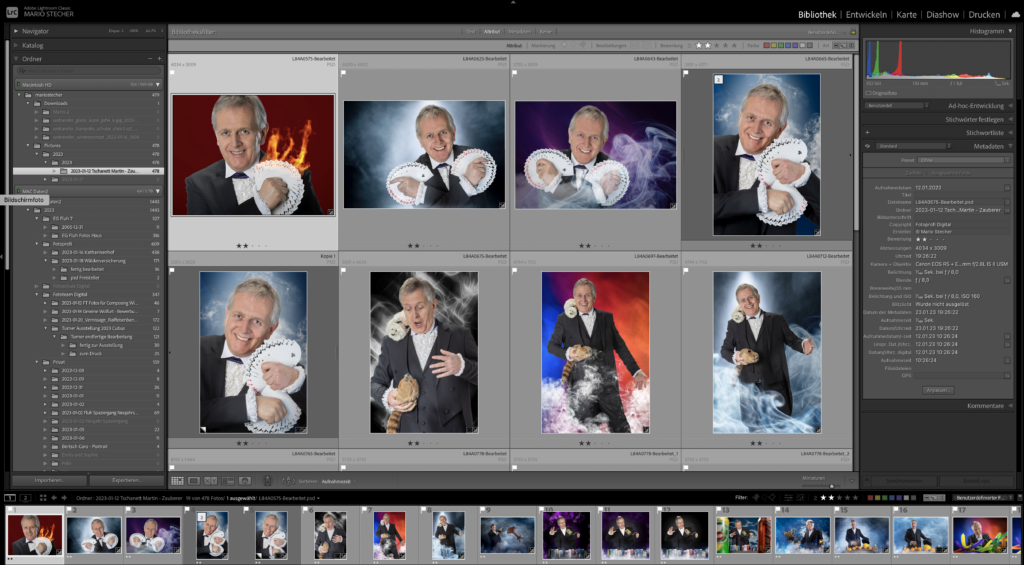Expand the Navigator panel
Screen dimensions: 1024x565
[x=16, y=31]
